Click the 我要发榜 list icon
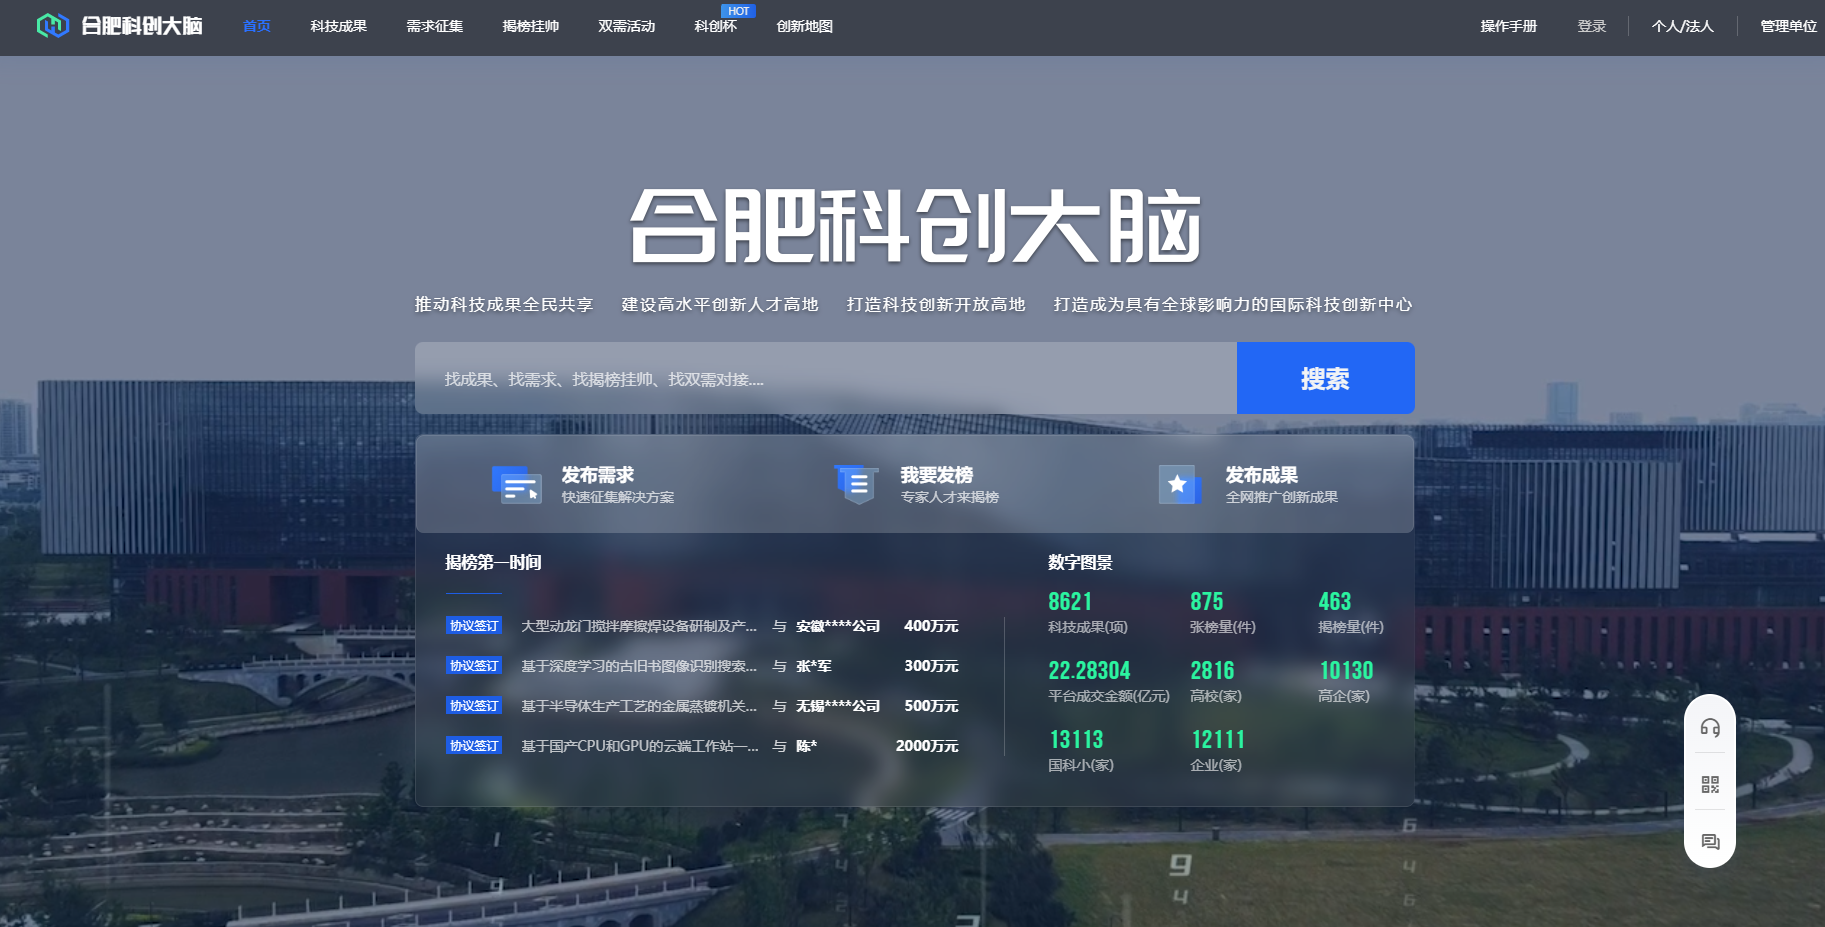Screen dimensions: 1825x927 point(857,485)
